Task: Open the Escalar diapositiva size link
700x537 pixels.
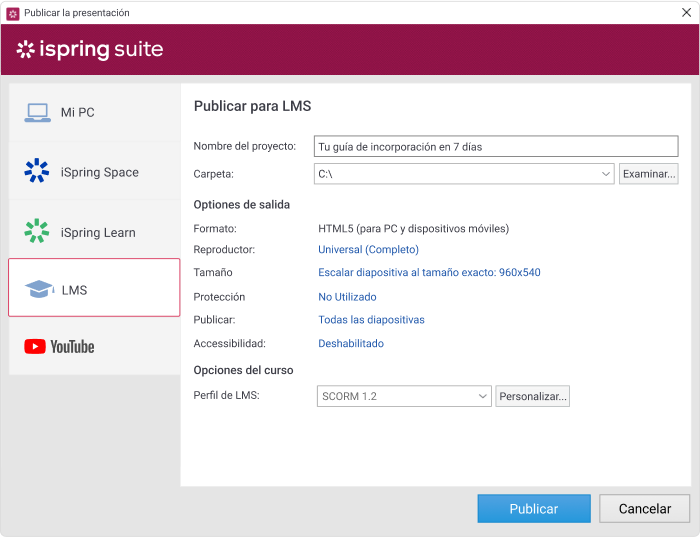Action: click(x=429, y=272)
